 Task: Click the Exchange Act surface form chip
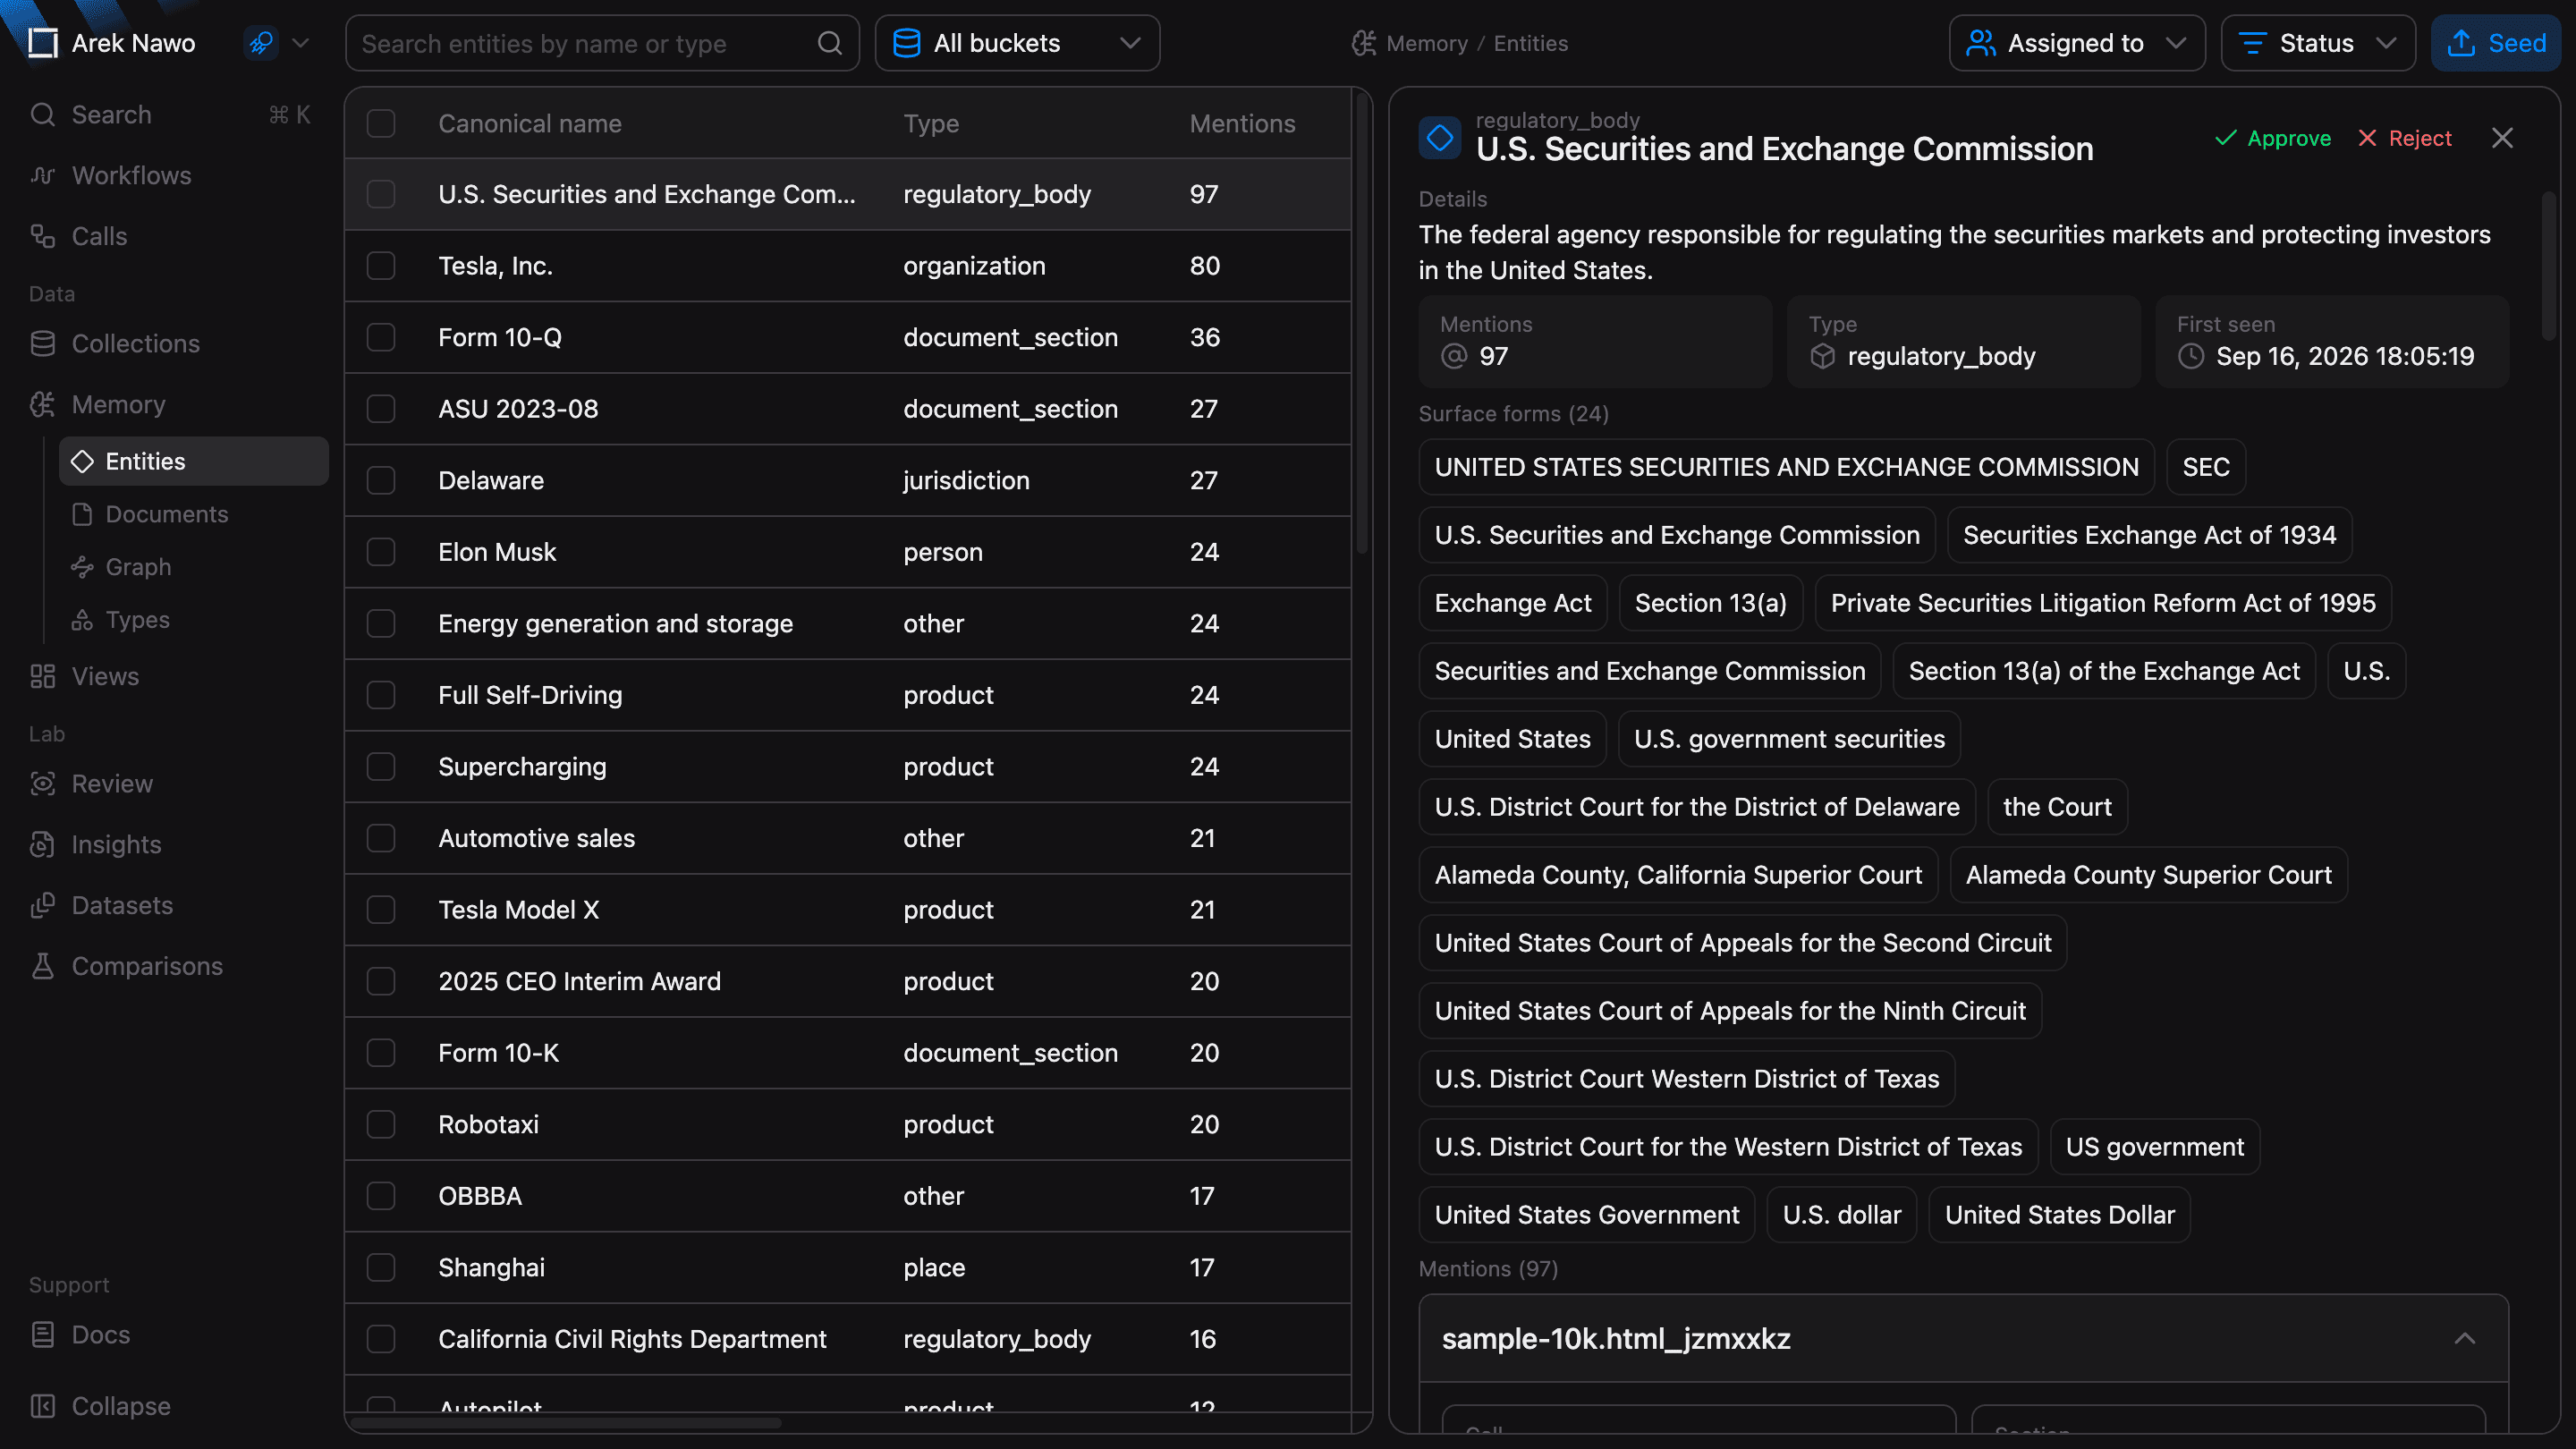tap(1513, 603)
